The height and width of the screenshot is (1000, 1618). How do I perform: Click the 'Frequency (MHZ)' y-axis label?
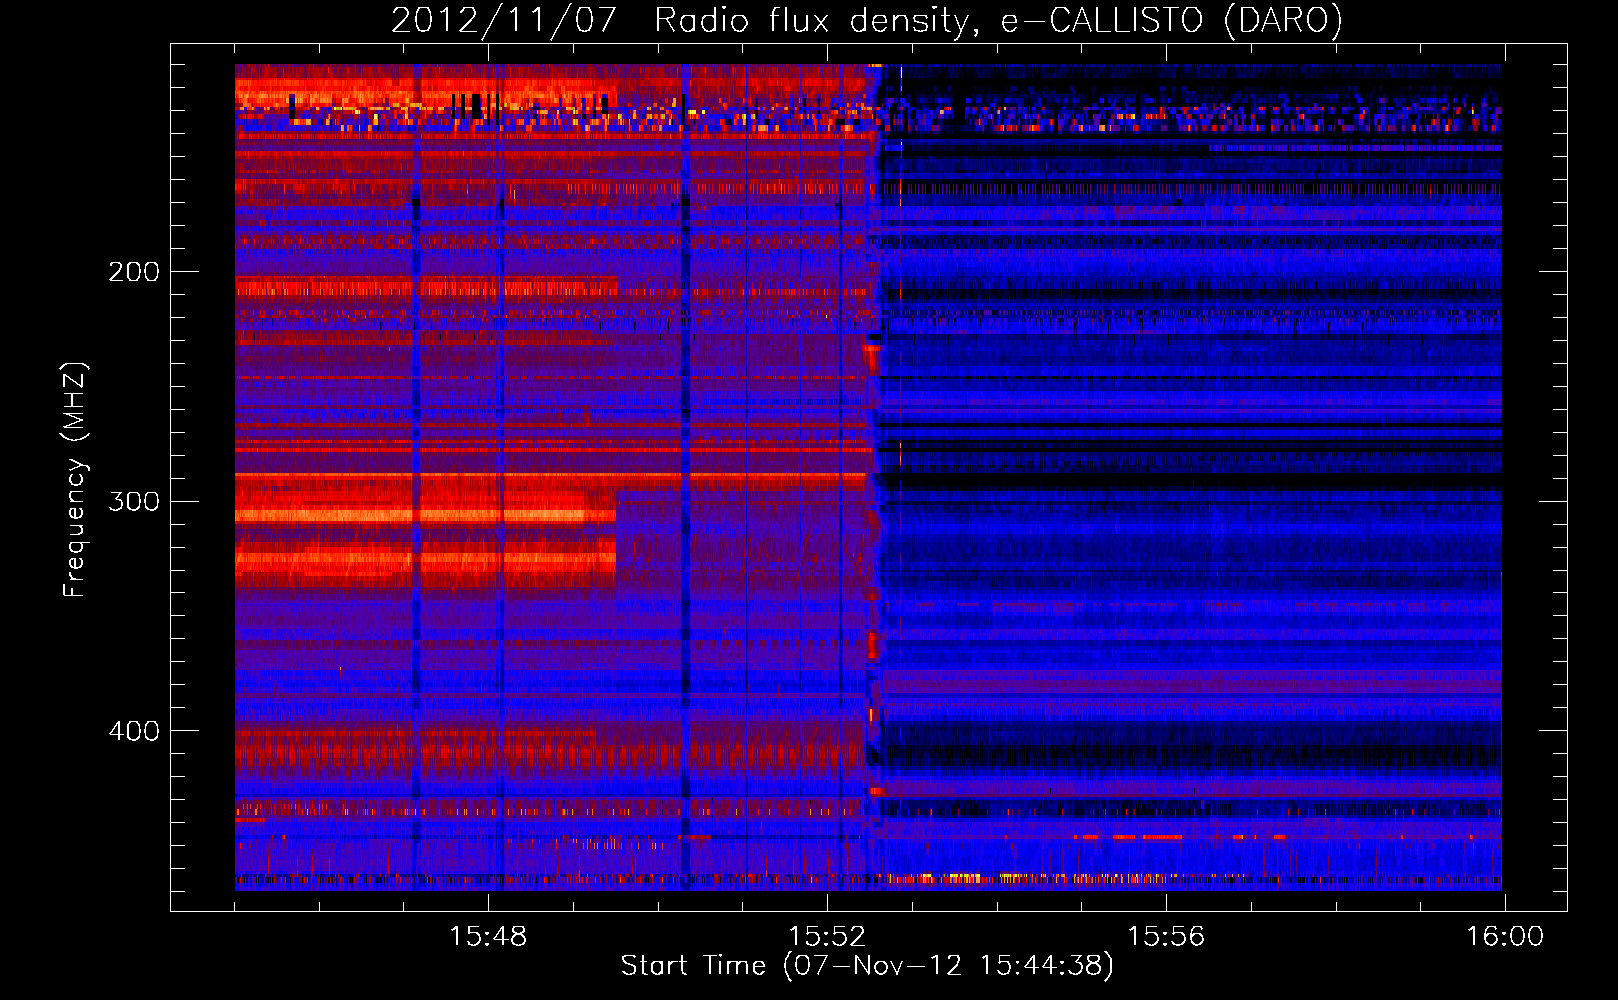click(x=75, y=480)
